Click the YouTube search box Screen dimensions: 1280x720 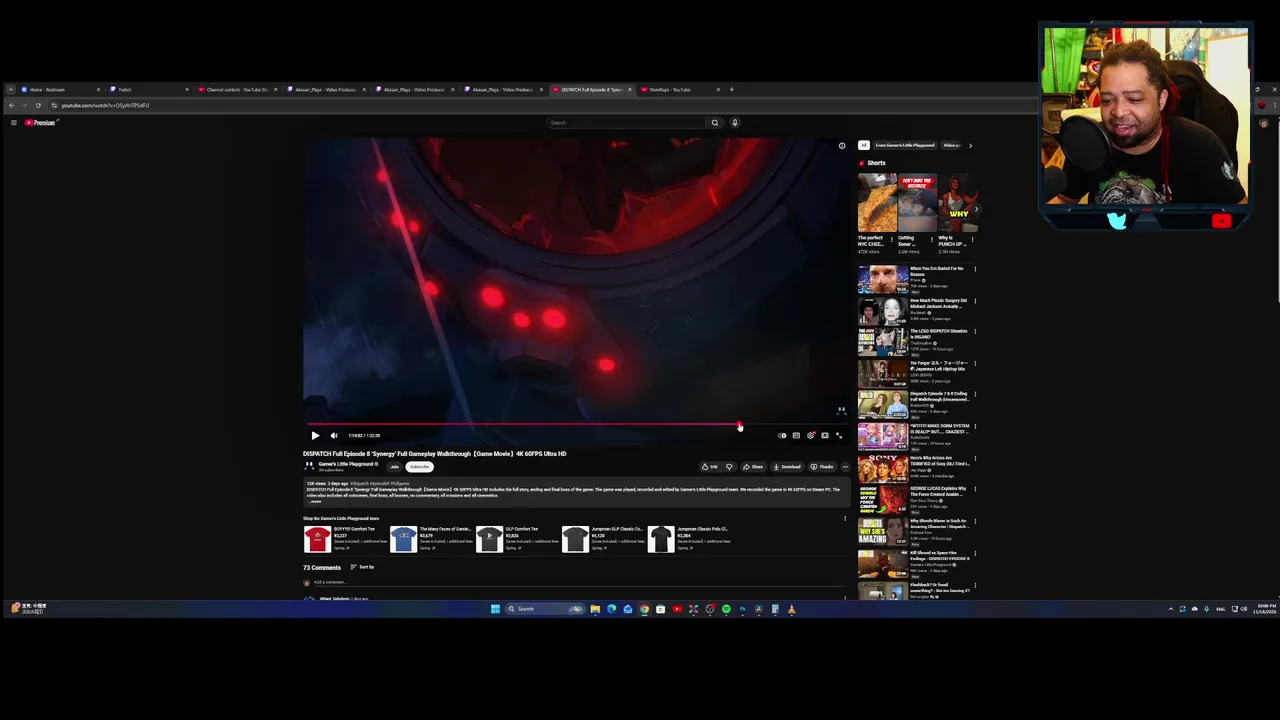click(x=626, y=123)
